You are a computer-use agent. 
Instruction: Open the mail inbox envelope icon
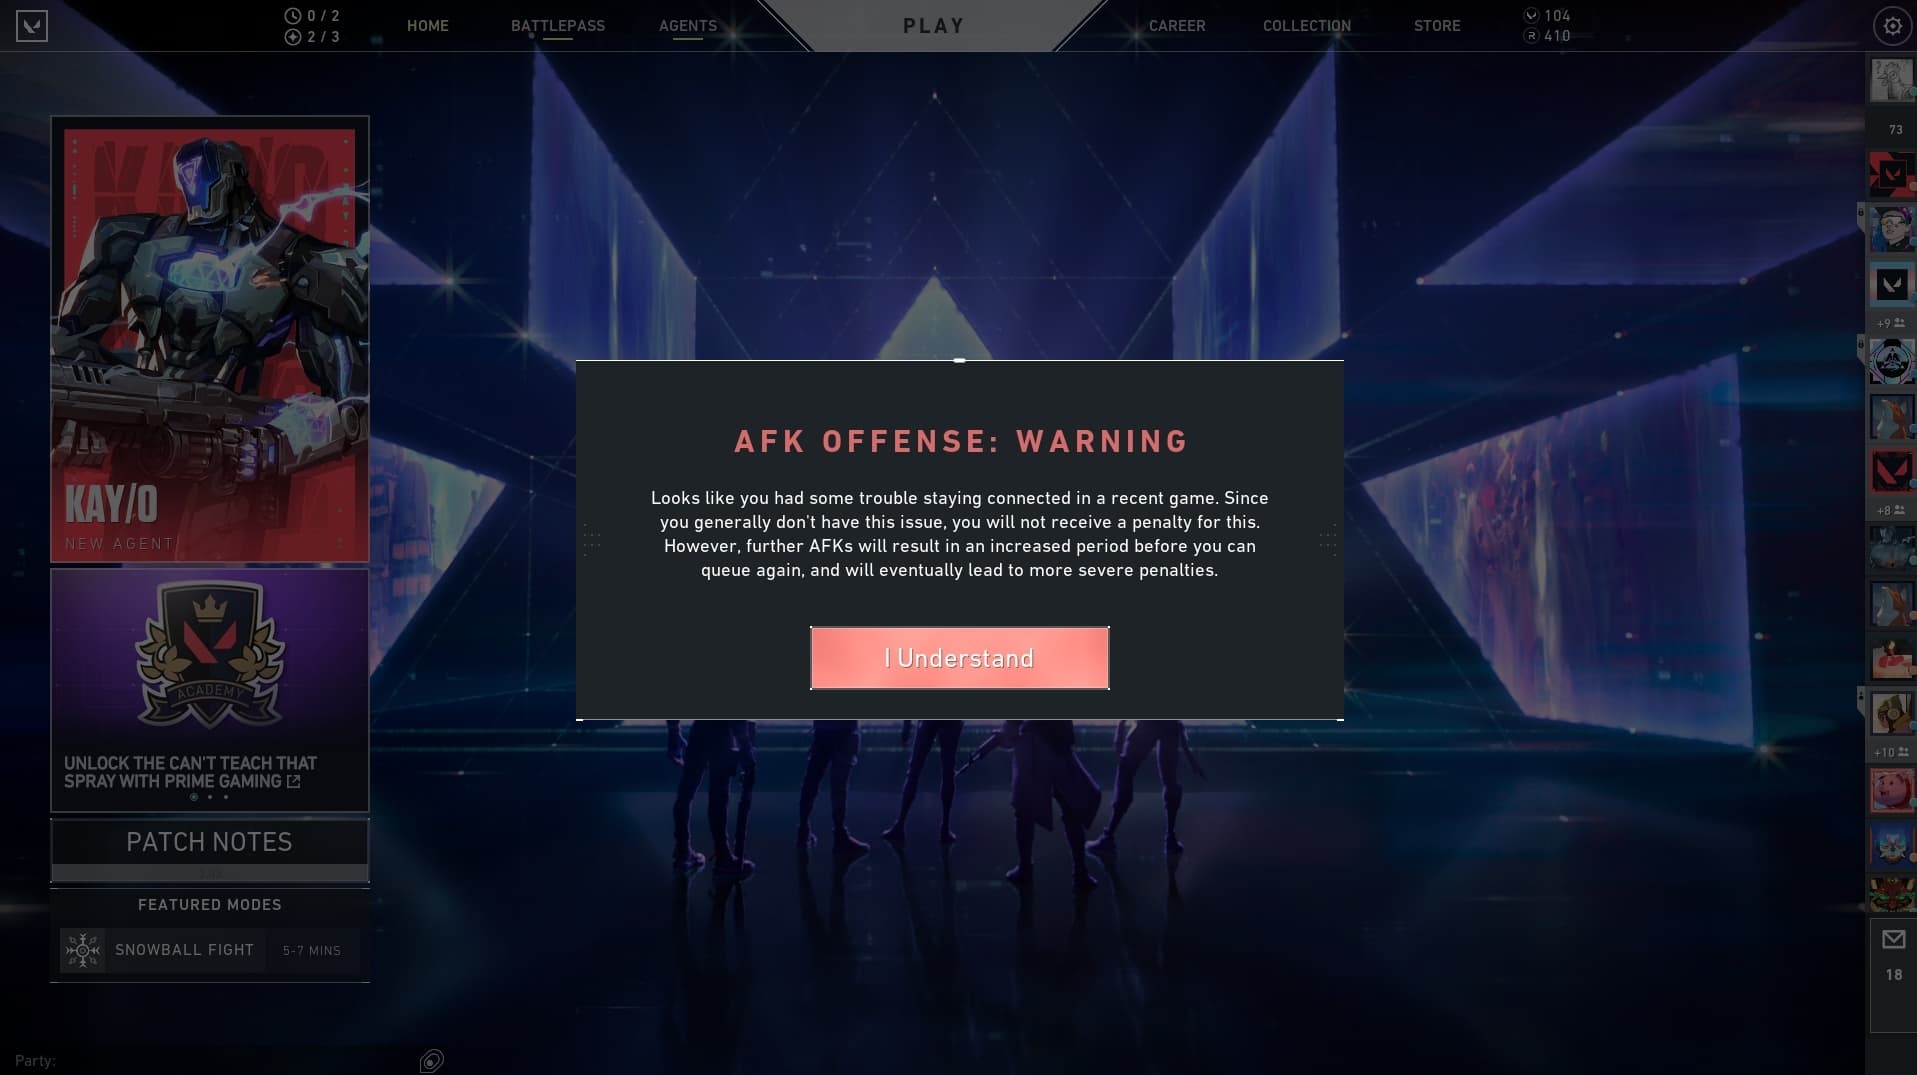tap(1893, 939)
